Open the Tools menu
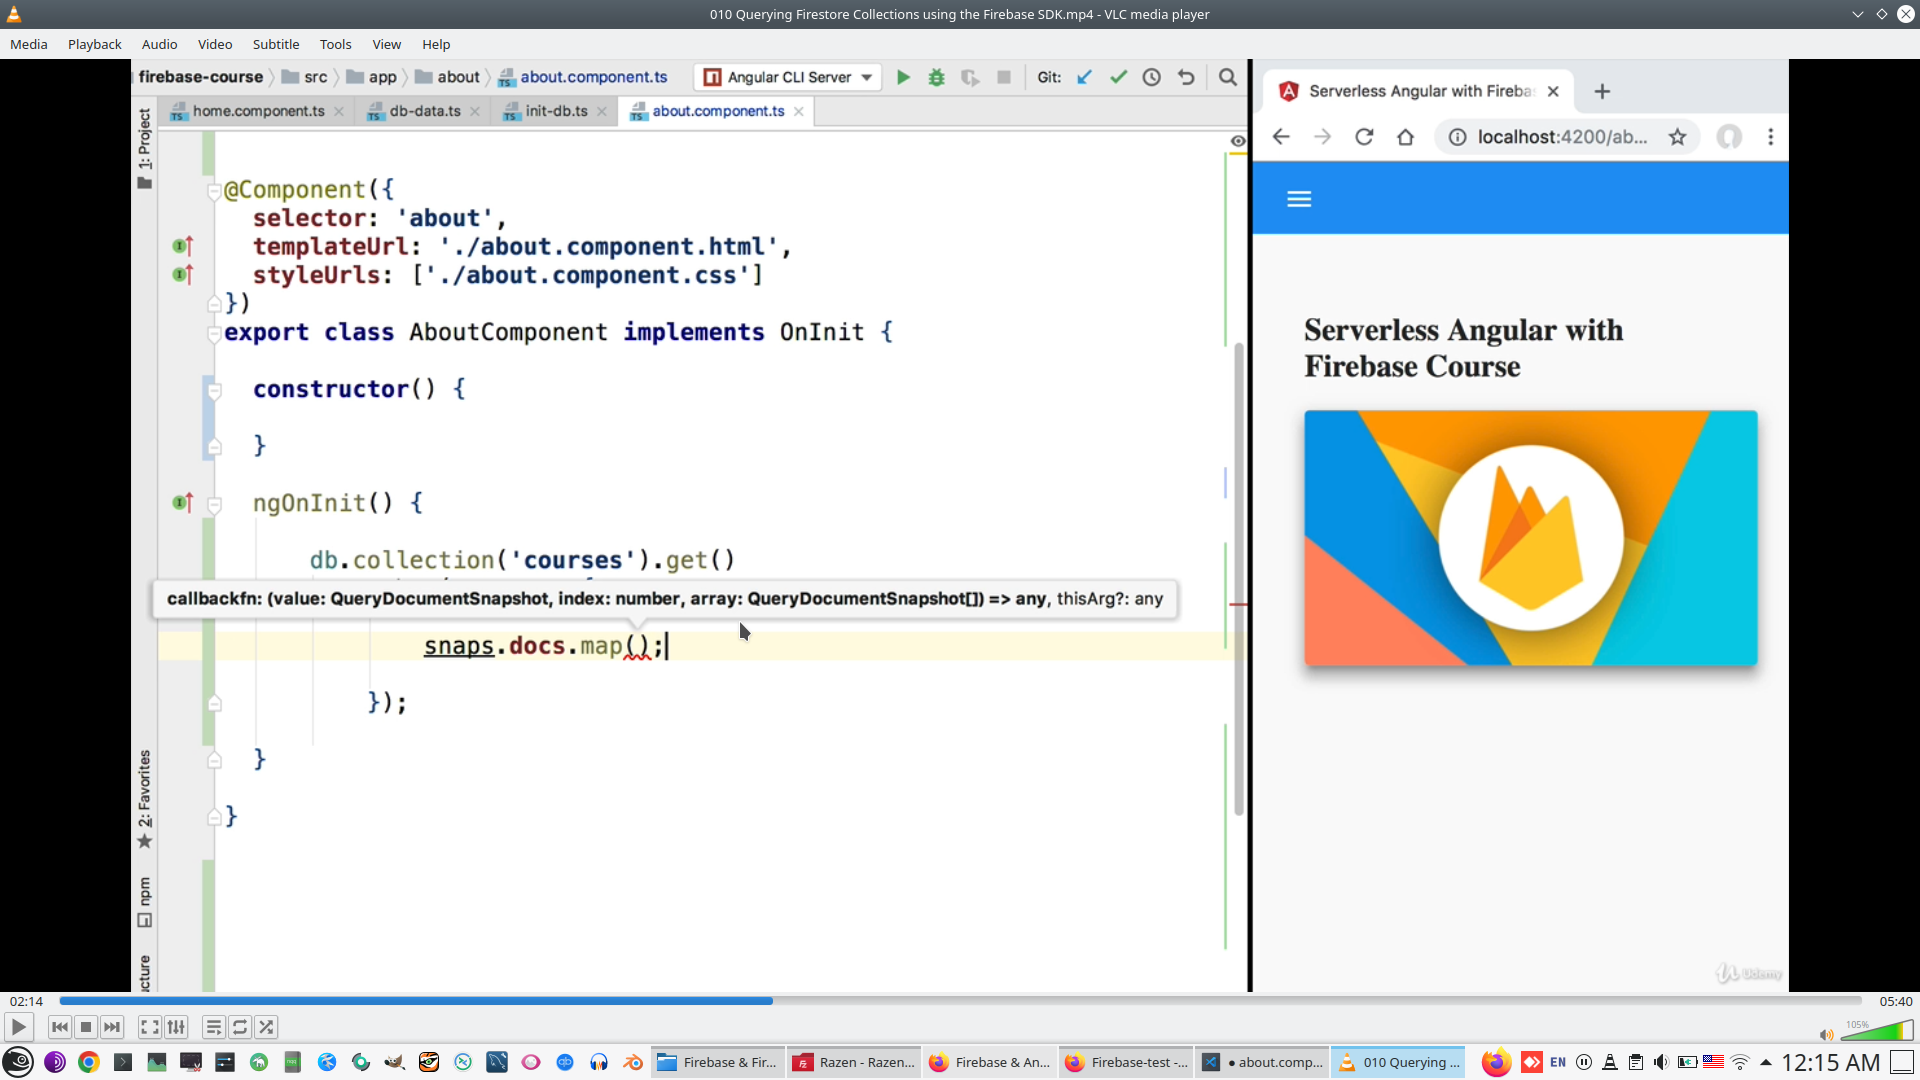Image resolution: width=1920 pixels, height=1080 pixels. pos(335,44)
